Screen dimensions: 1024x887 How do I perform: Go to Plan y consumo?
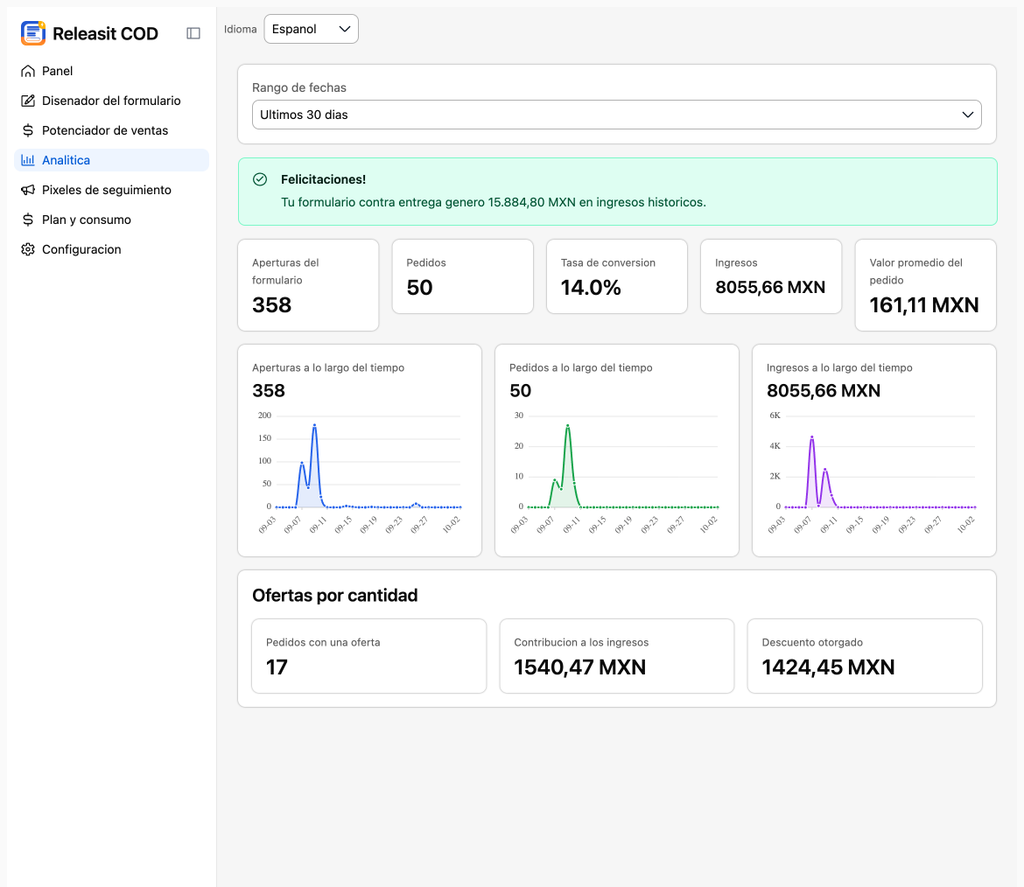tap(111, 219)
